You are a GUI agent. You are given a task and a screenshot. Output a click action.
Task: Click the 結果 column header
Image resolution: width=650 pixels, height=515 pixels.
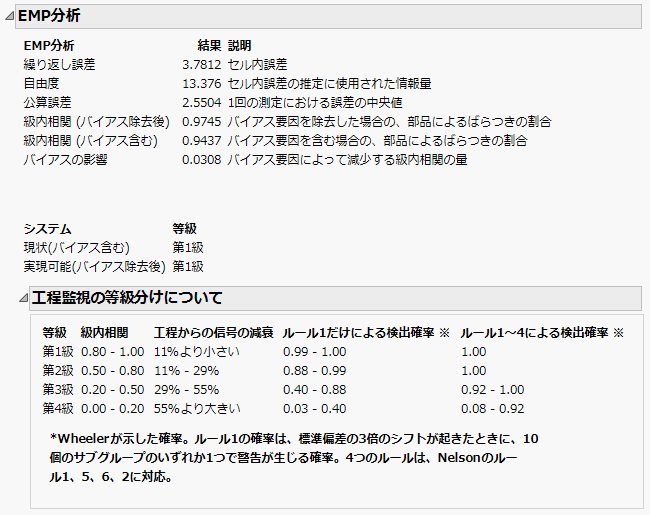click(x=209, y=46)
